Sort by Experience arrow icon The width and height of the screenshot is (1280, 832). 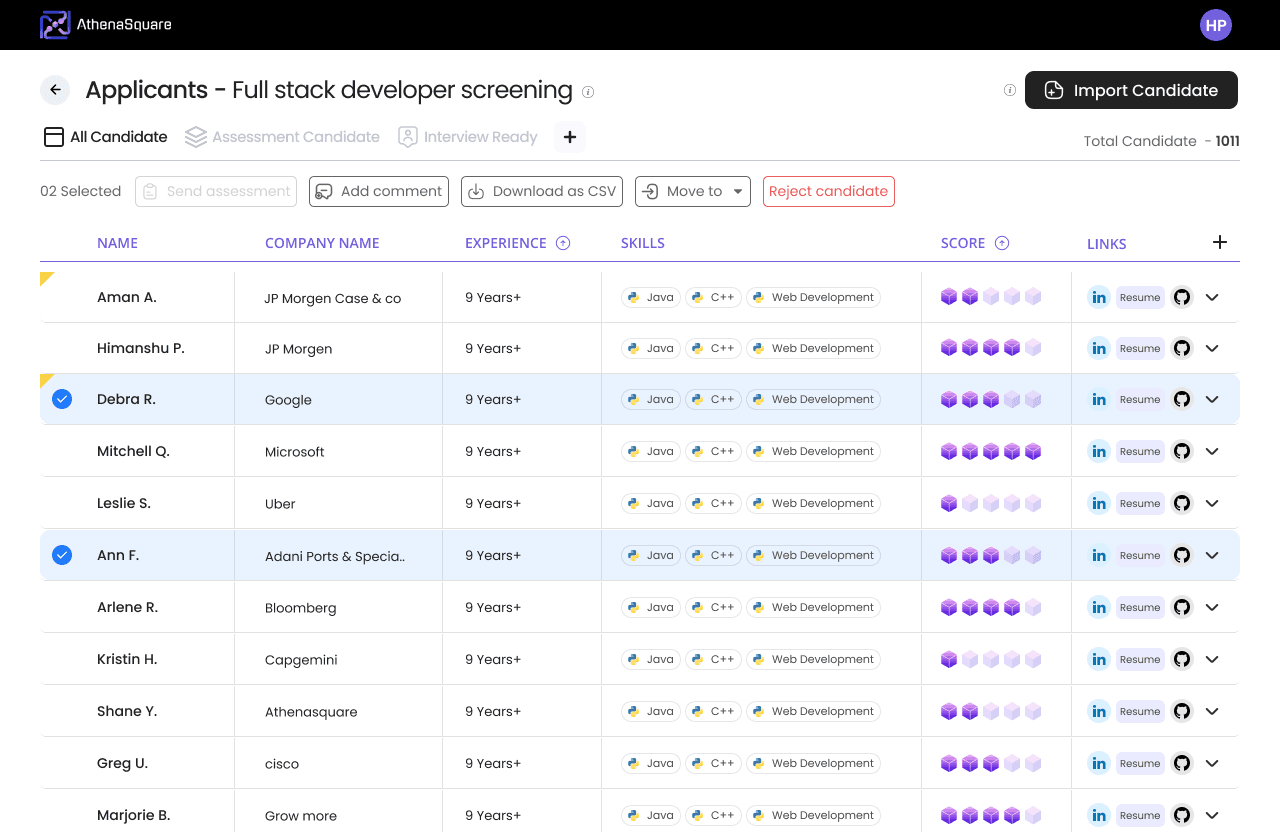click(563, 243)
